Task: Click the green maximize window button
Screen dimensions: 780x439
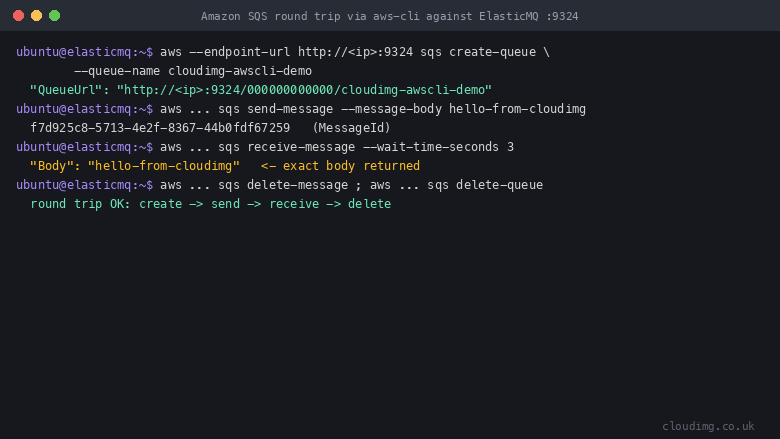Action: [55, 15]
